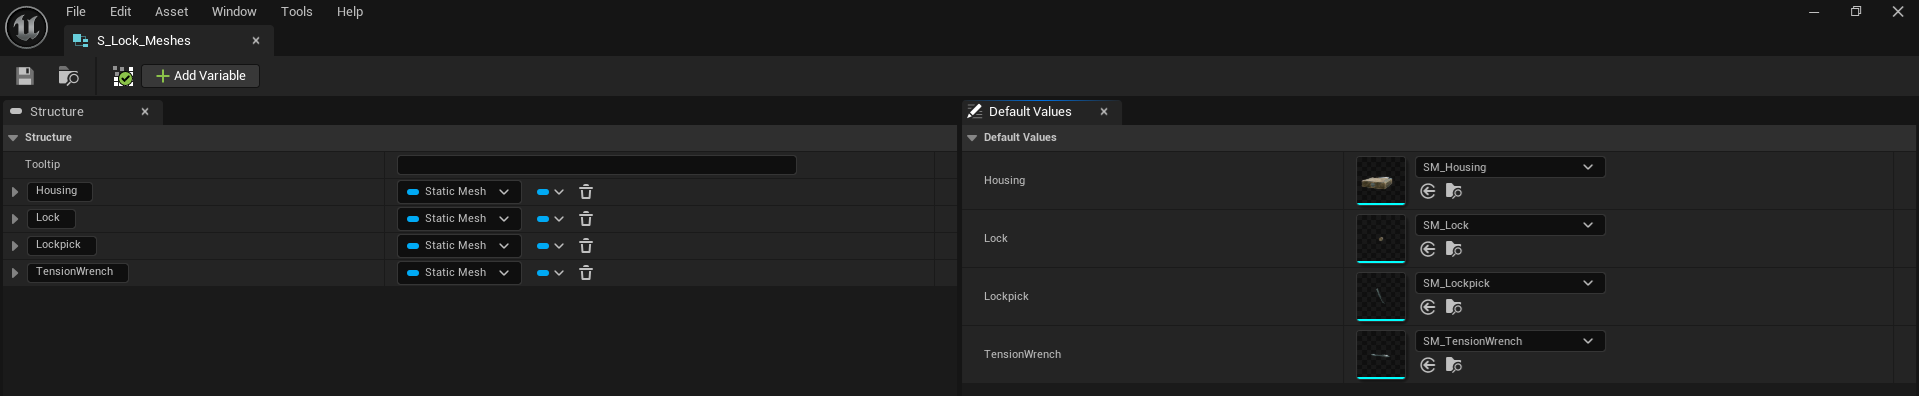Save the S_Lock_Meshes asset
The height and width of the screenshot is (396, 1919).
pyautogui.click(x=25, y=76)
